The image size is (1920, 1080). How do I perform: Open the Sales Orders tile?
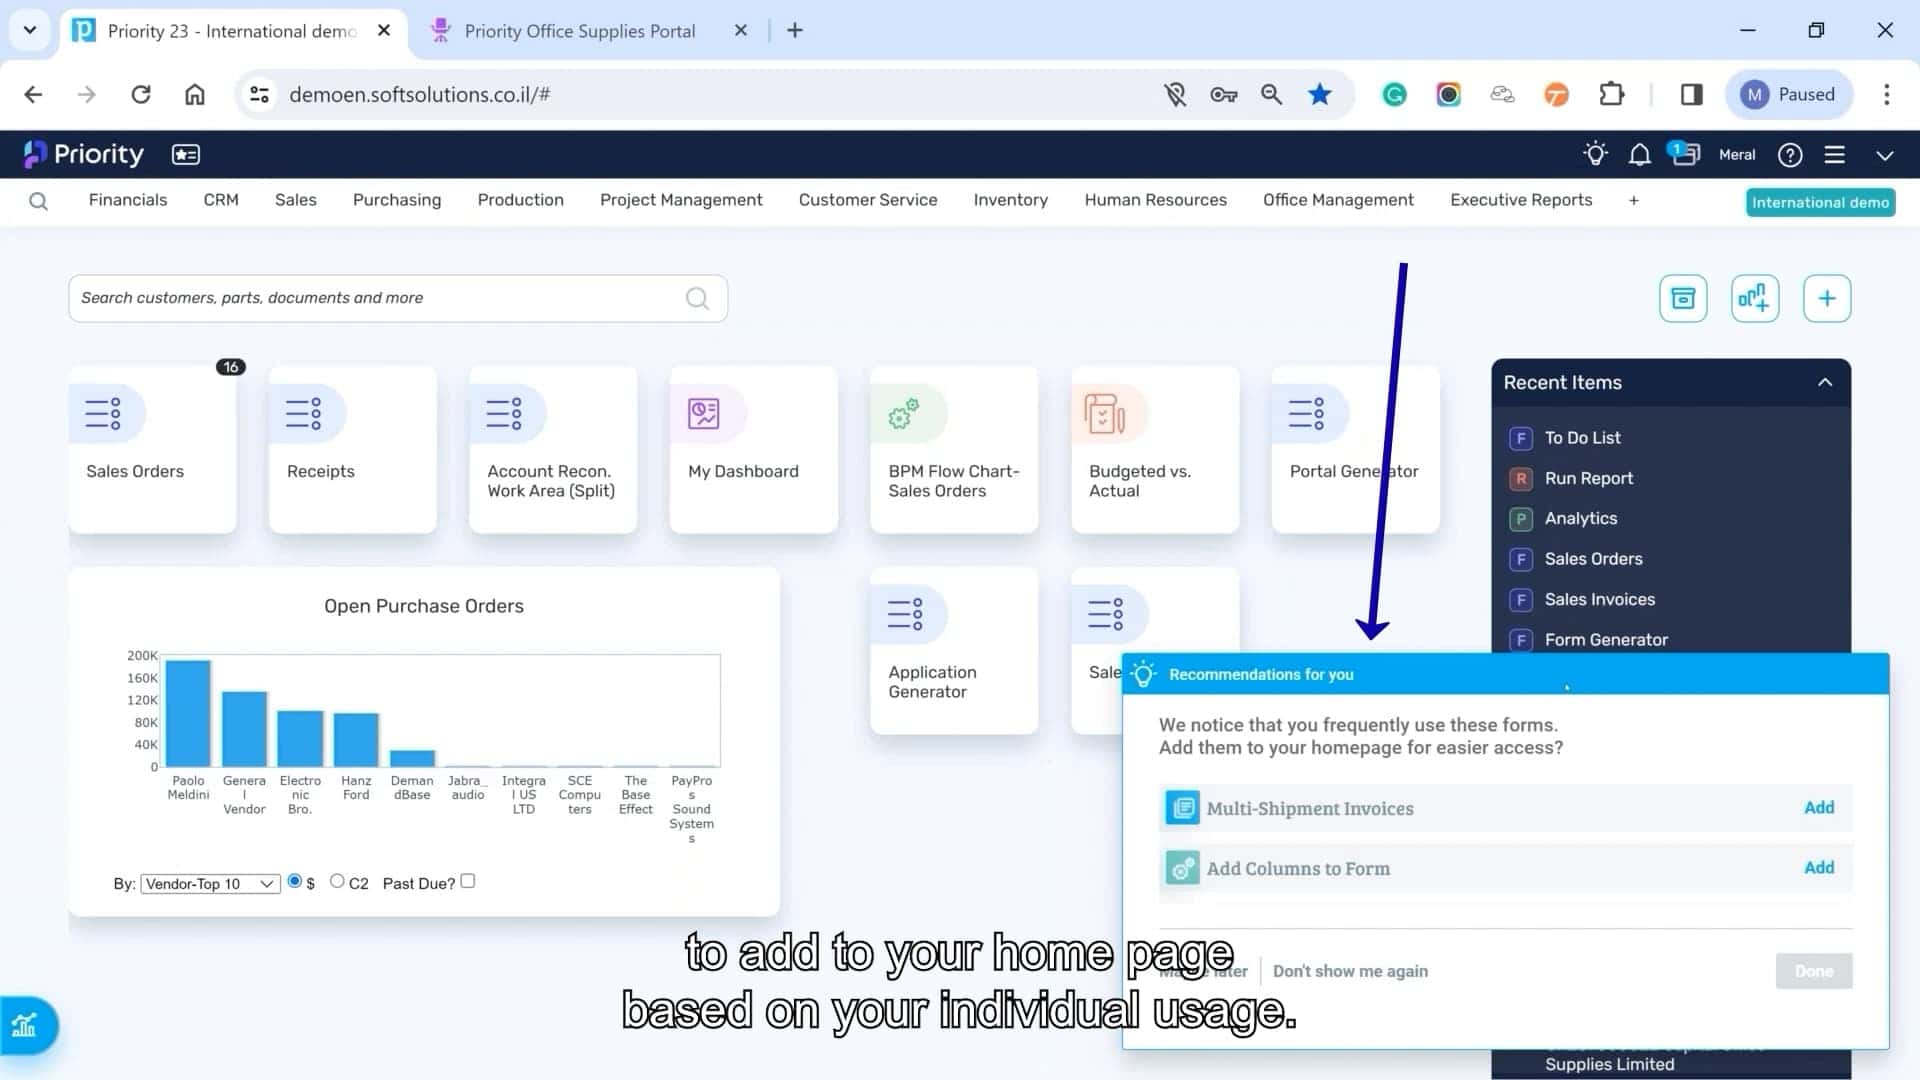click(152, 449)
